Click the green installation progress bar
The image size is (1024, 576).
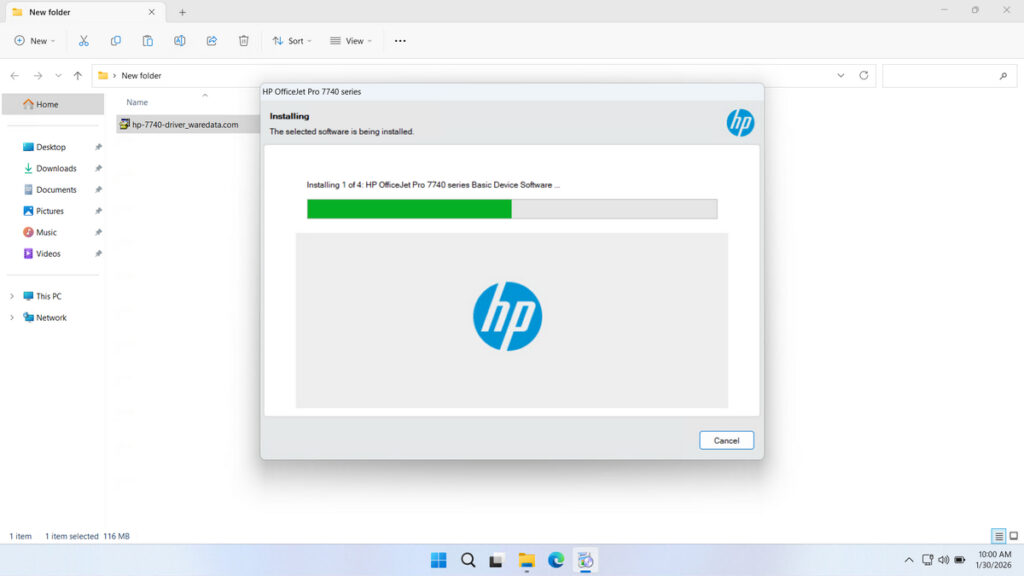408,209
